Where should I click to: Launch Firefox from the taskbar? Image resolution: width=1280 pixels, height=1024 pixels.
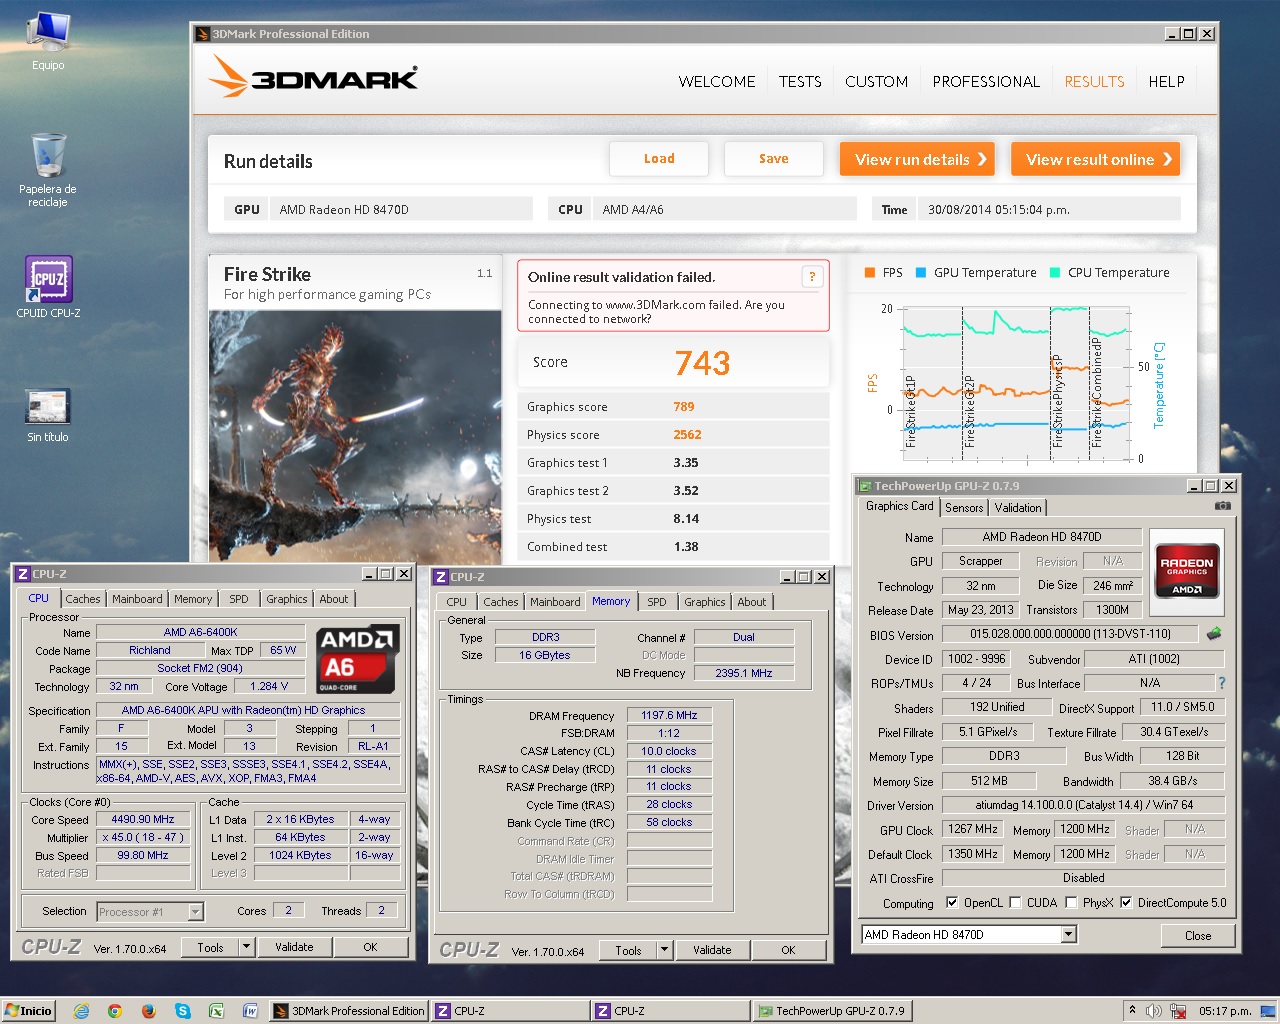coord(148,1011)
